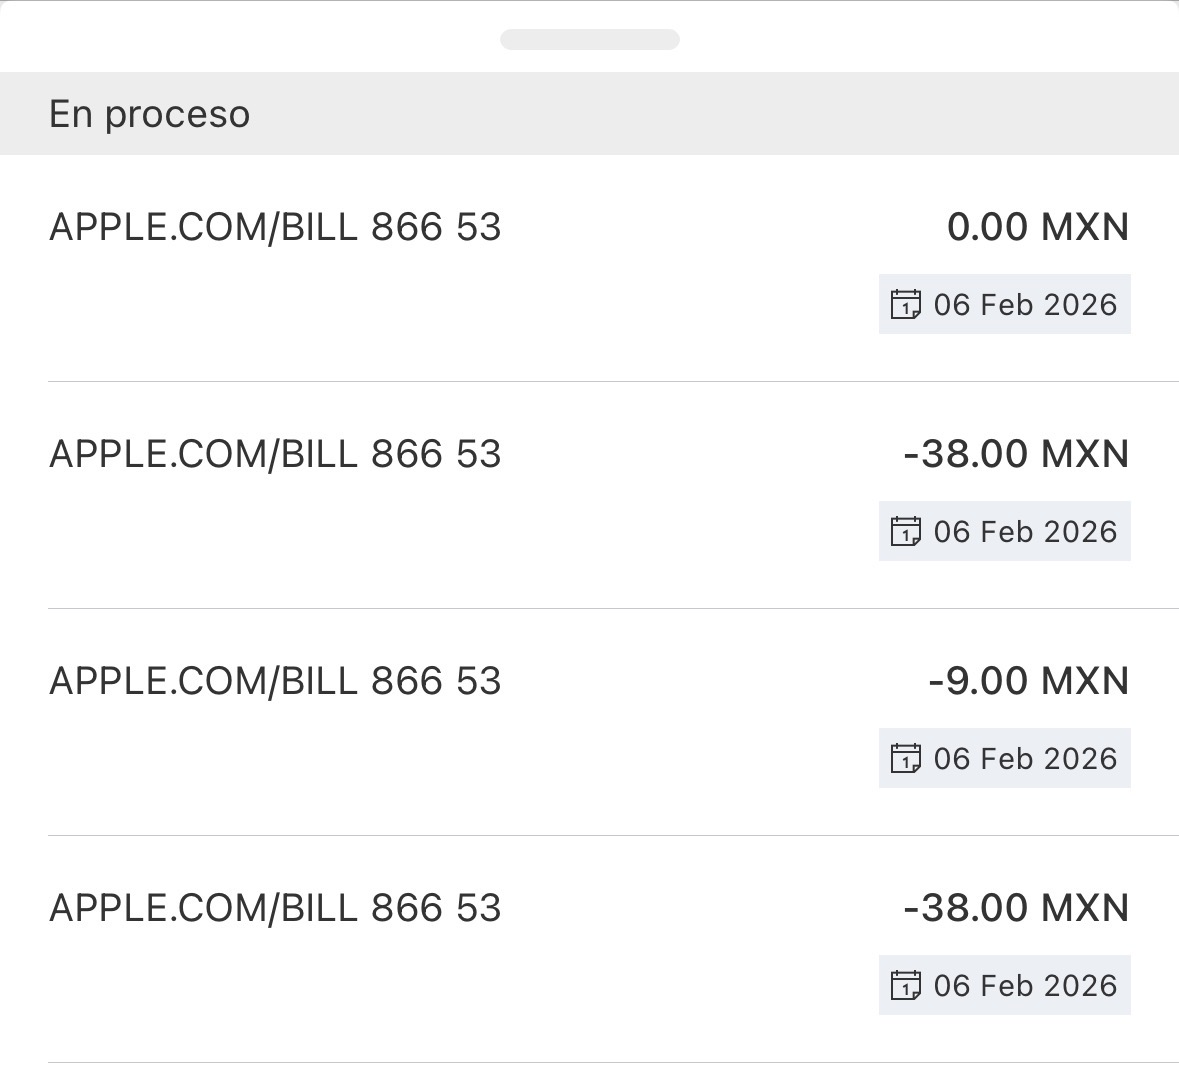
Task: Tap -38.00 MXN amount in second row
Action: (1015, 455)
